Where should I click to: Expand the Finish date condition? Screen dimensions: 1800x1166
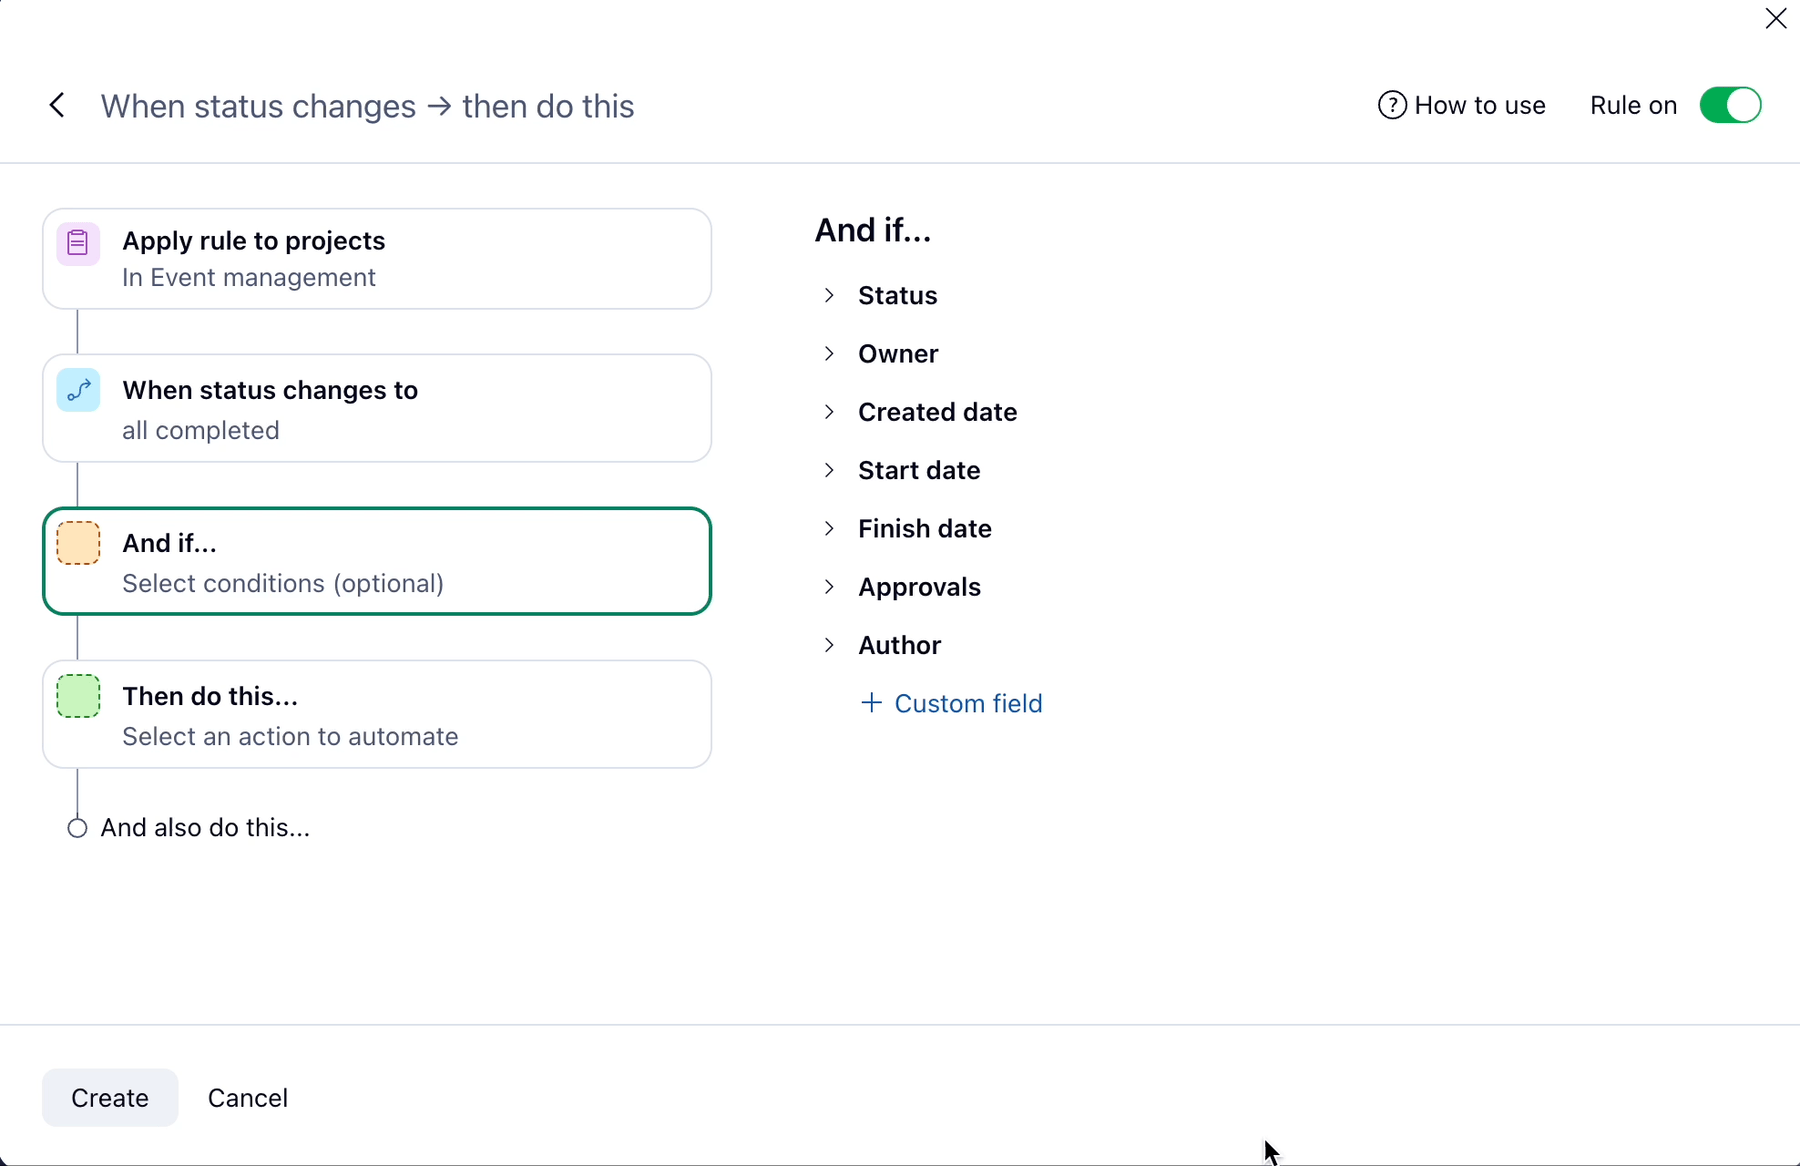829,528
